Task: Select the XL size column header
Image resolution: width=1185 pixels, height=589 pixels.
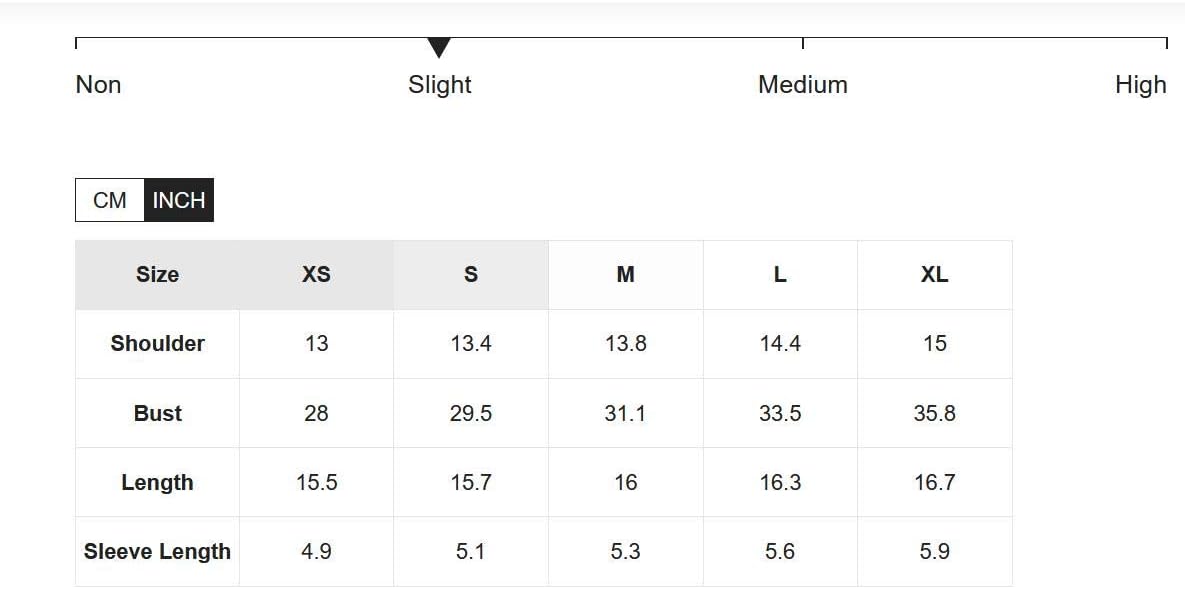Action: point(935,274)
